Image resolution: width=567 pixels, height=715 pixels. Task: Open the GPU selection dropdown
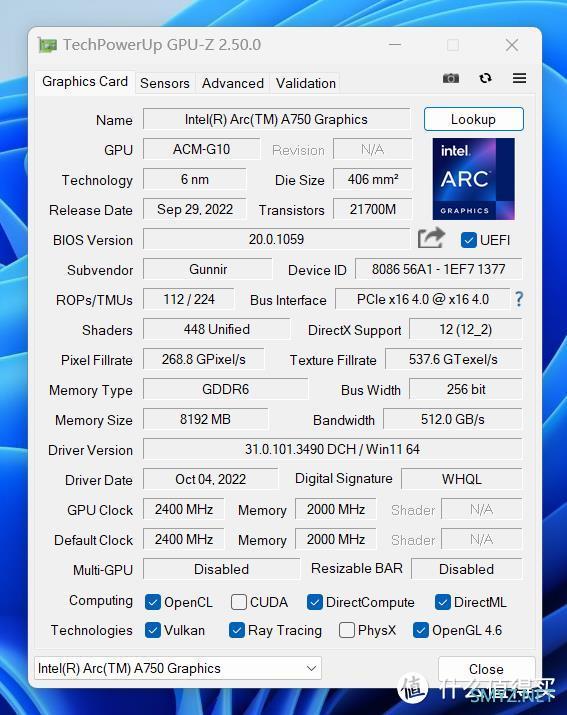pyautogui.click(x=178, y=668)
